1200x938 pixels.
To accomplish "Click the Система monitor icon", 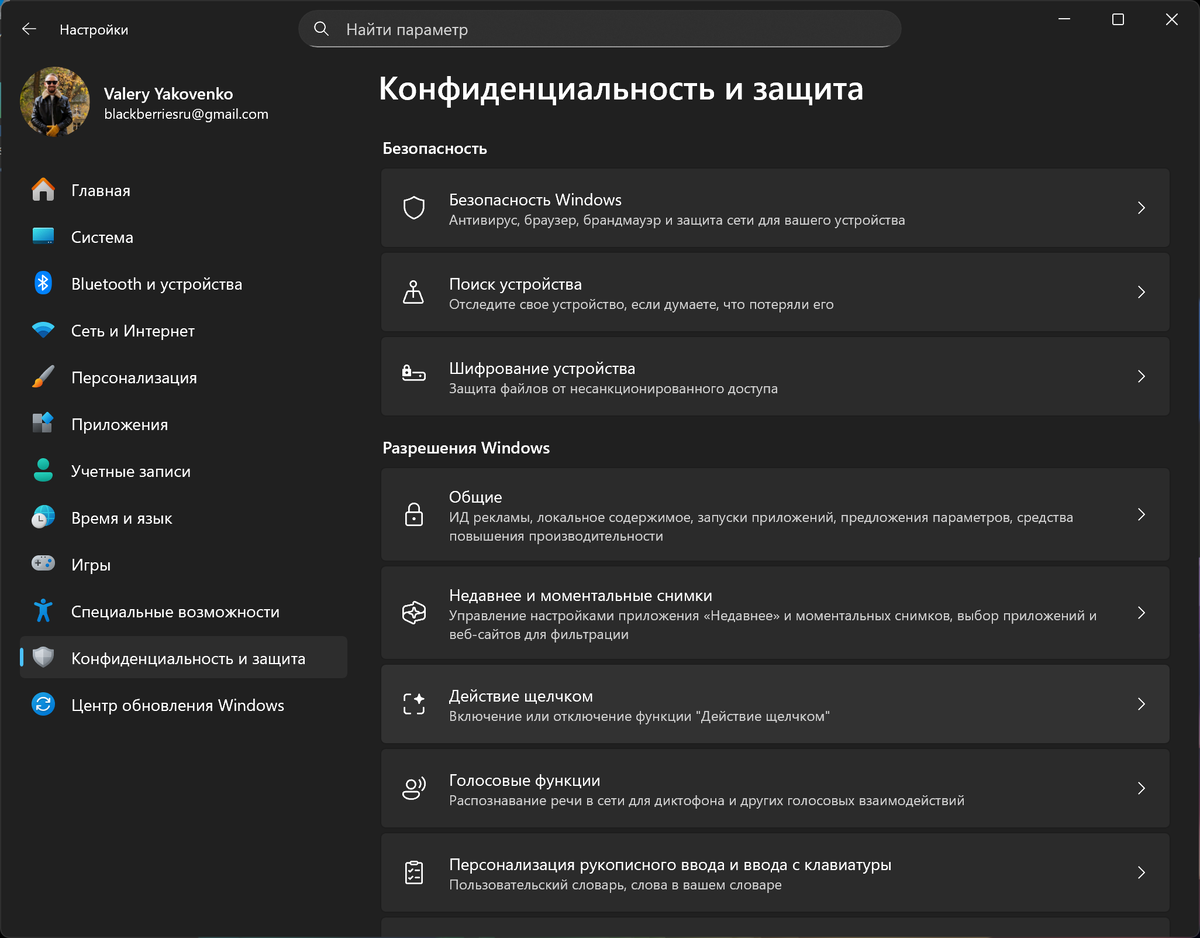I will click(43, 237).
